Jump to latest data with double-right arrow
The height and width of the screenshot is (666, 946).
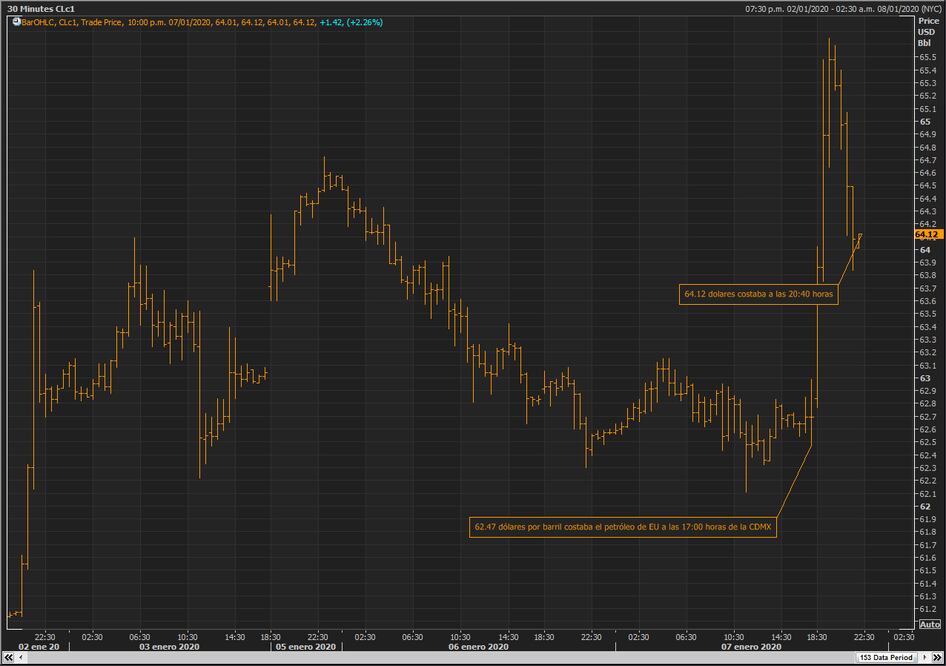[940, 657]
